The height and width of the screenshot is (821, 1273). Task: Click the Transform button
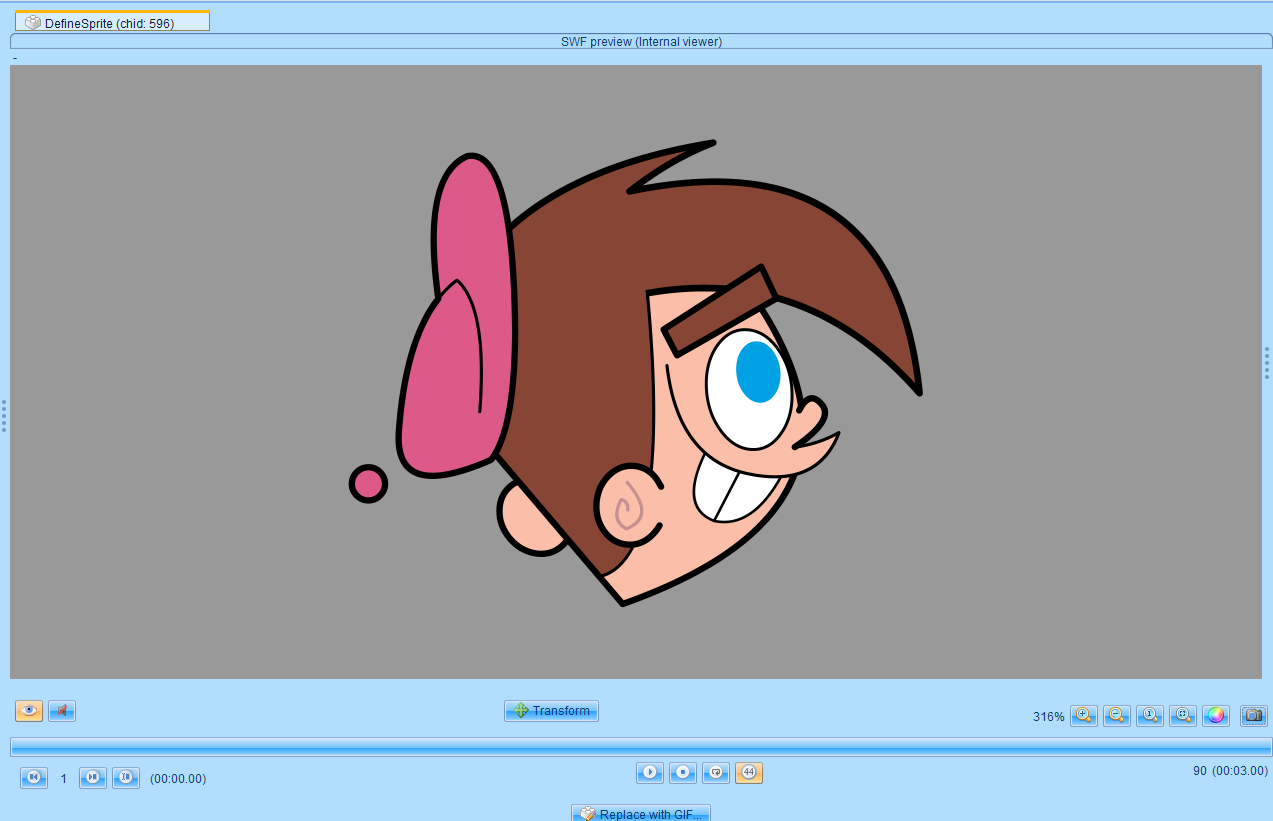point(551,711)
